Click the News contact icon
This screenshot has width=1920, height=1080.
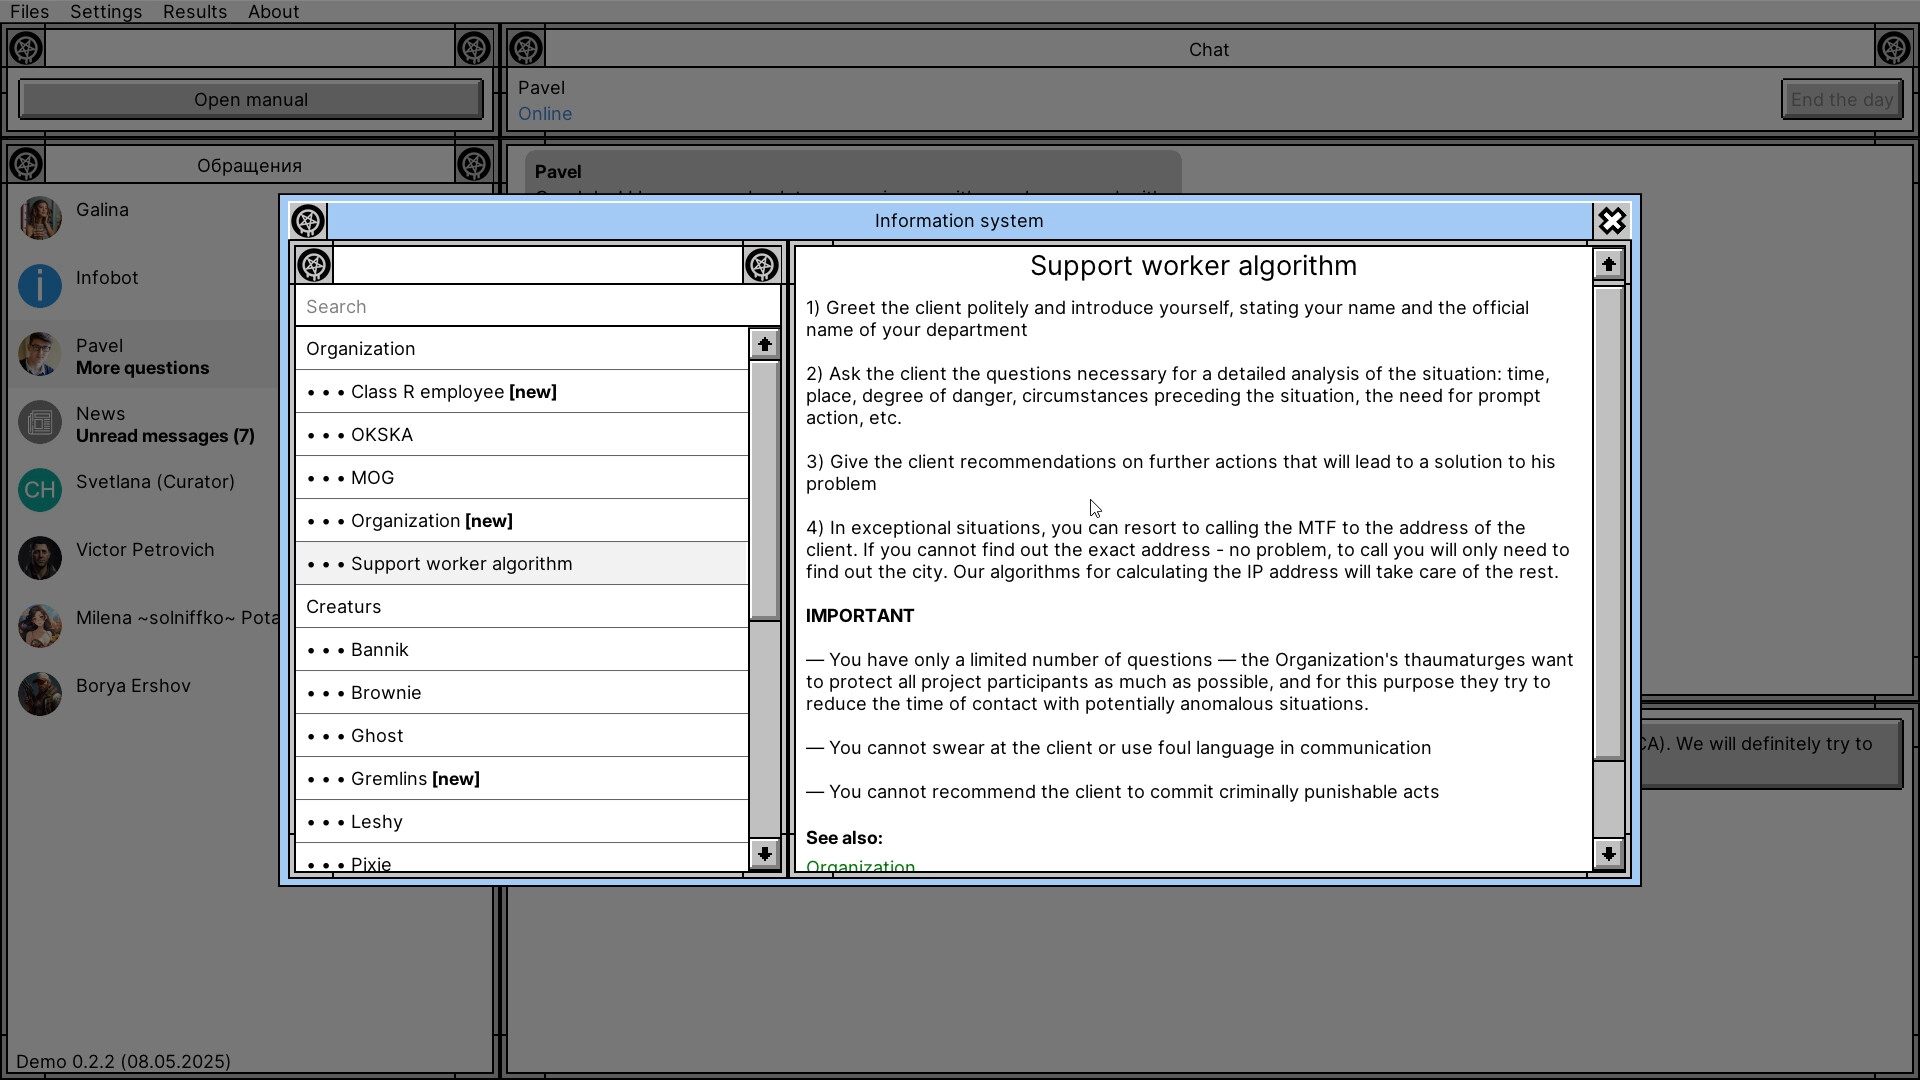click(x=39, y=422)
